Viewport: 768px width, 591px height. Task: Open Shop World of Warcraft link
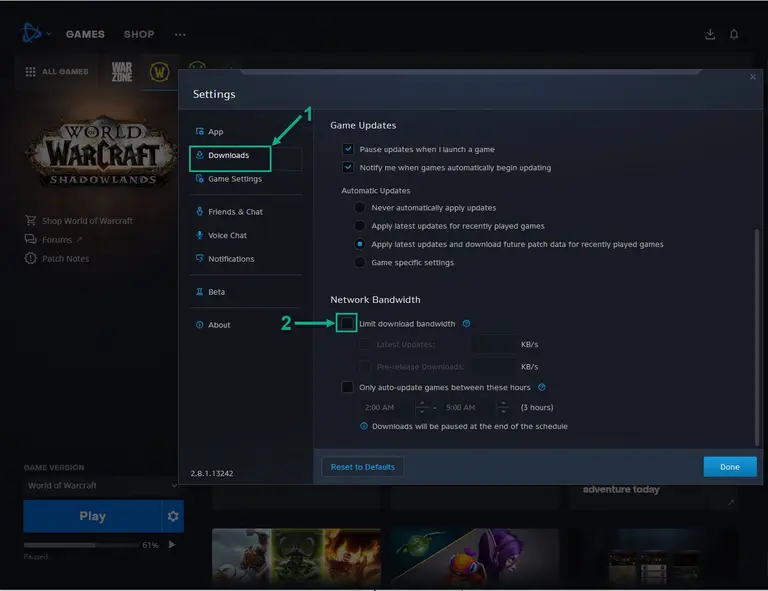click(x=87, y=221)
